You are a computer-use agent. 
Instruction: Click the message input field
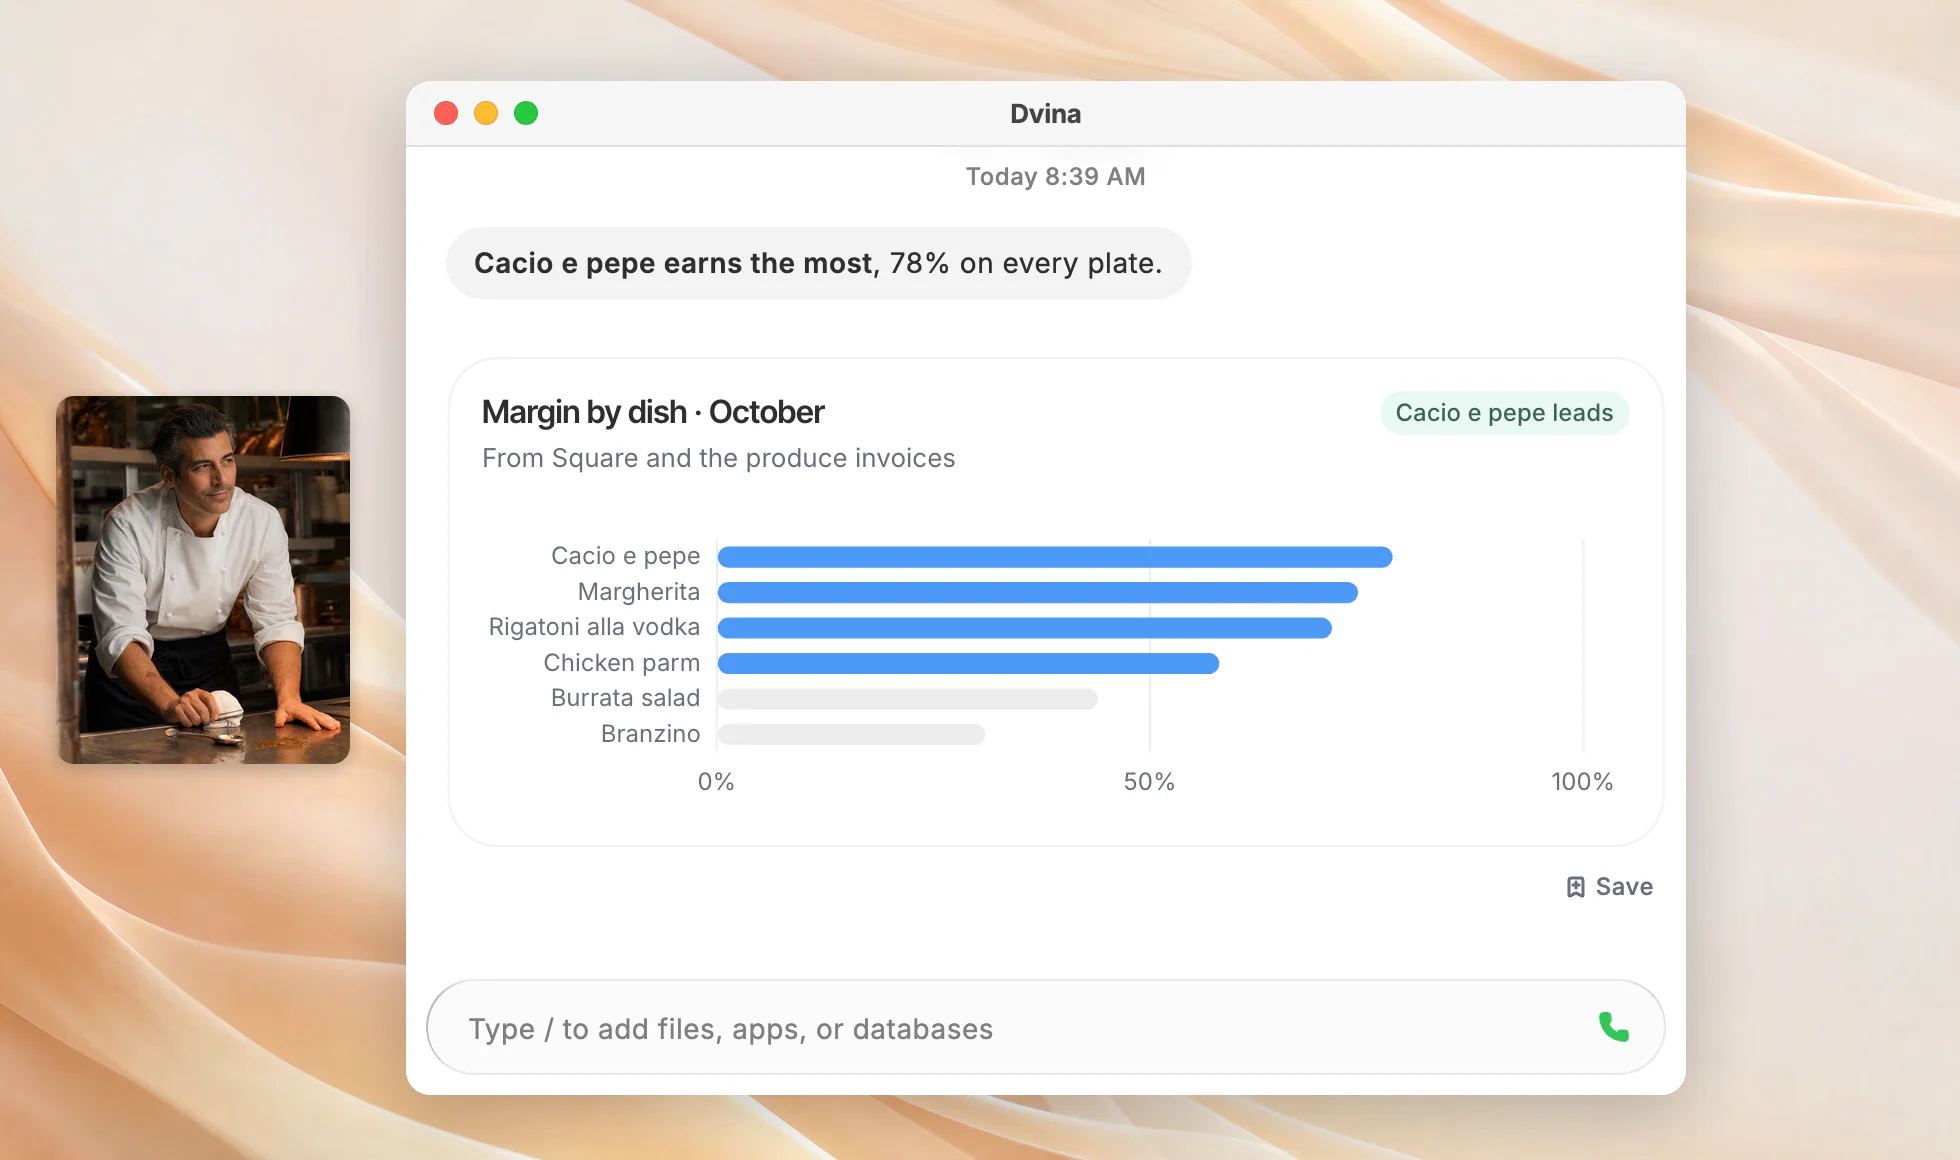click(x=1045, y=1027)
